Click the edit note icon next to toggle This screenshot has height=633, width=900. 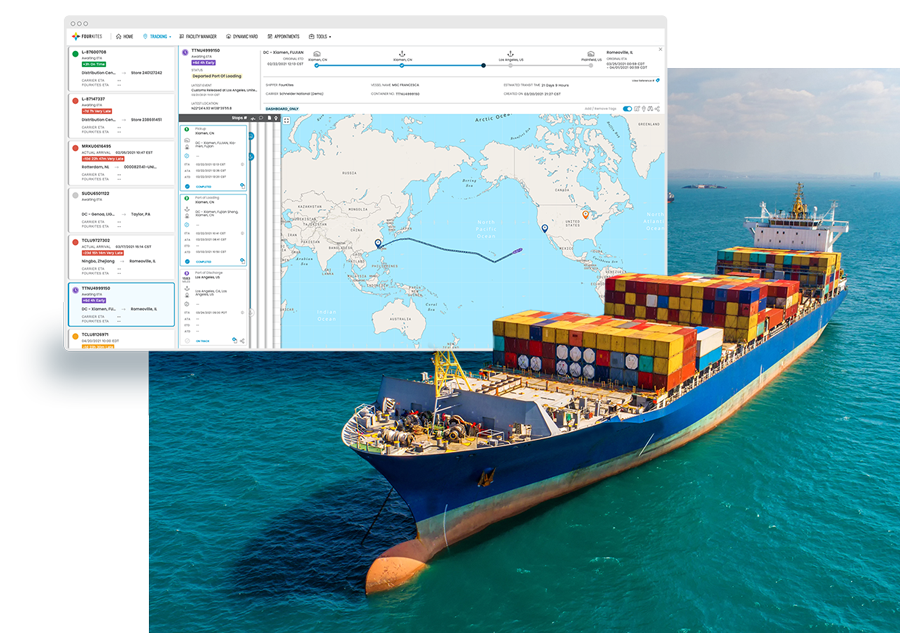pos(637,108)
